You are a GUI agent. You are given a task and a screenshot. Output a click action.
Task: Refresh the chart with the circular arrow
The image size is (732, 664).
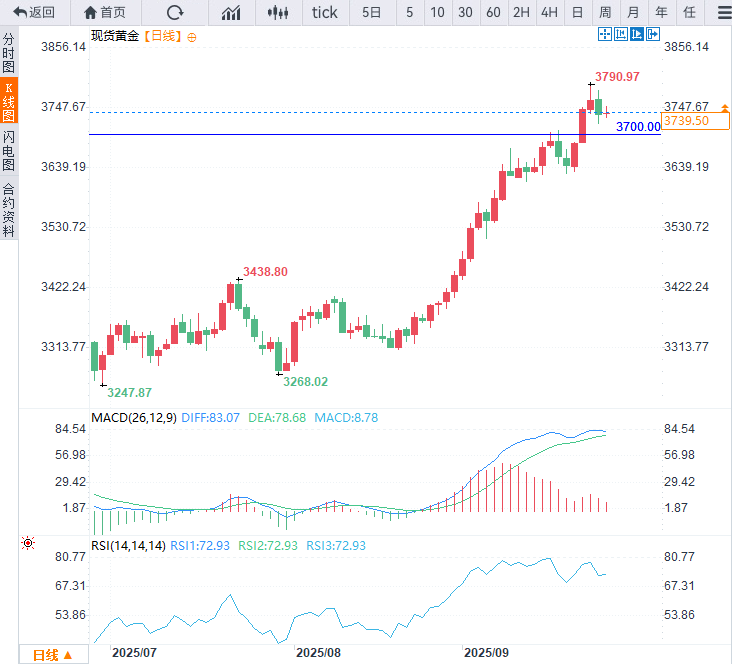(x=175, y=12)
